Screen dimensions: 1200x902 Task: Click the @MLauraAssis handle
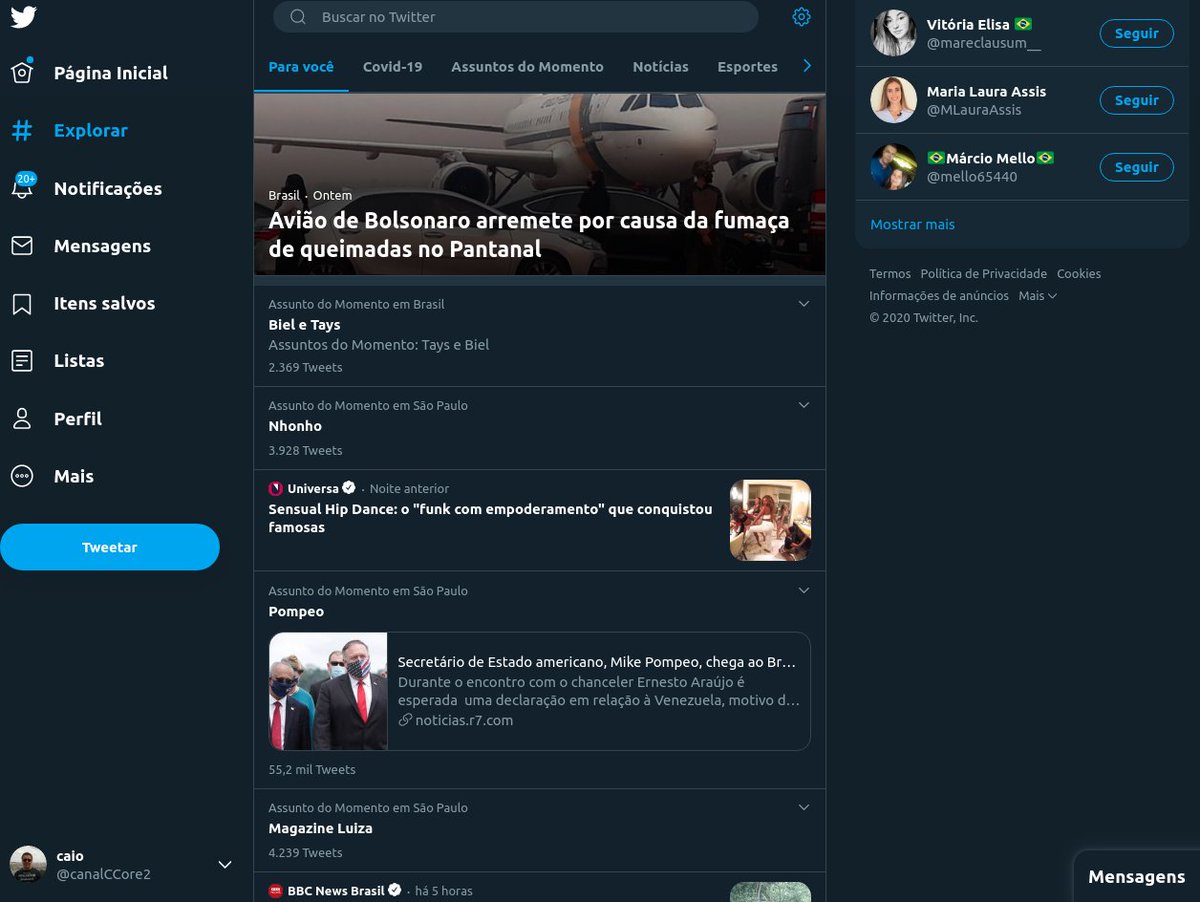(x=974, y=110)
